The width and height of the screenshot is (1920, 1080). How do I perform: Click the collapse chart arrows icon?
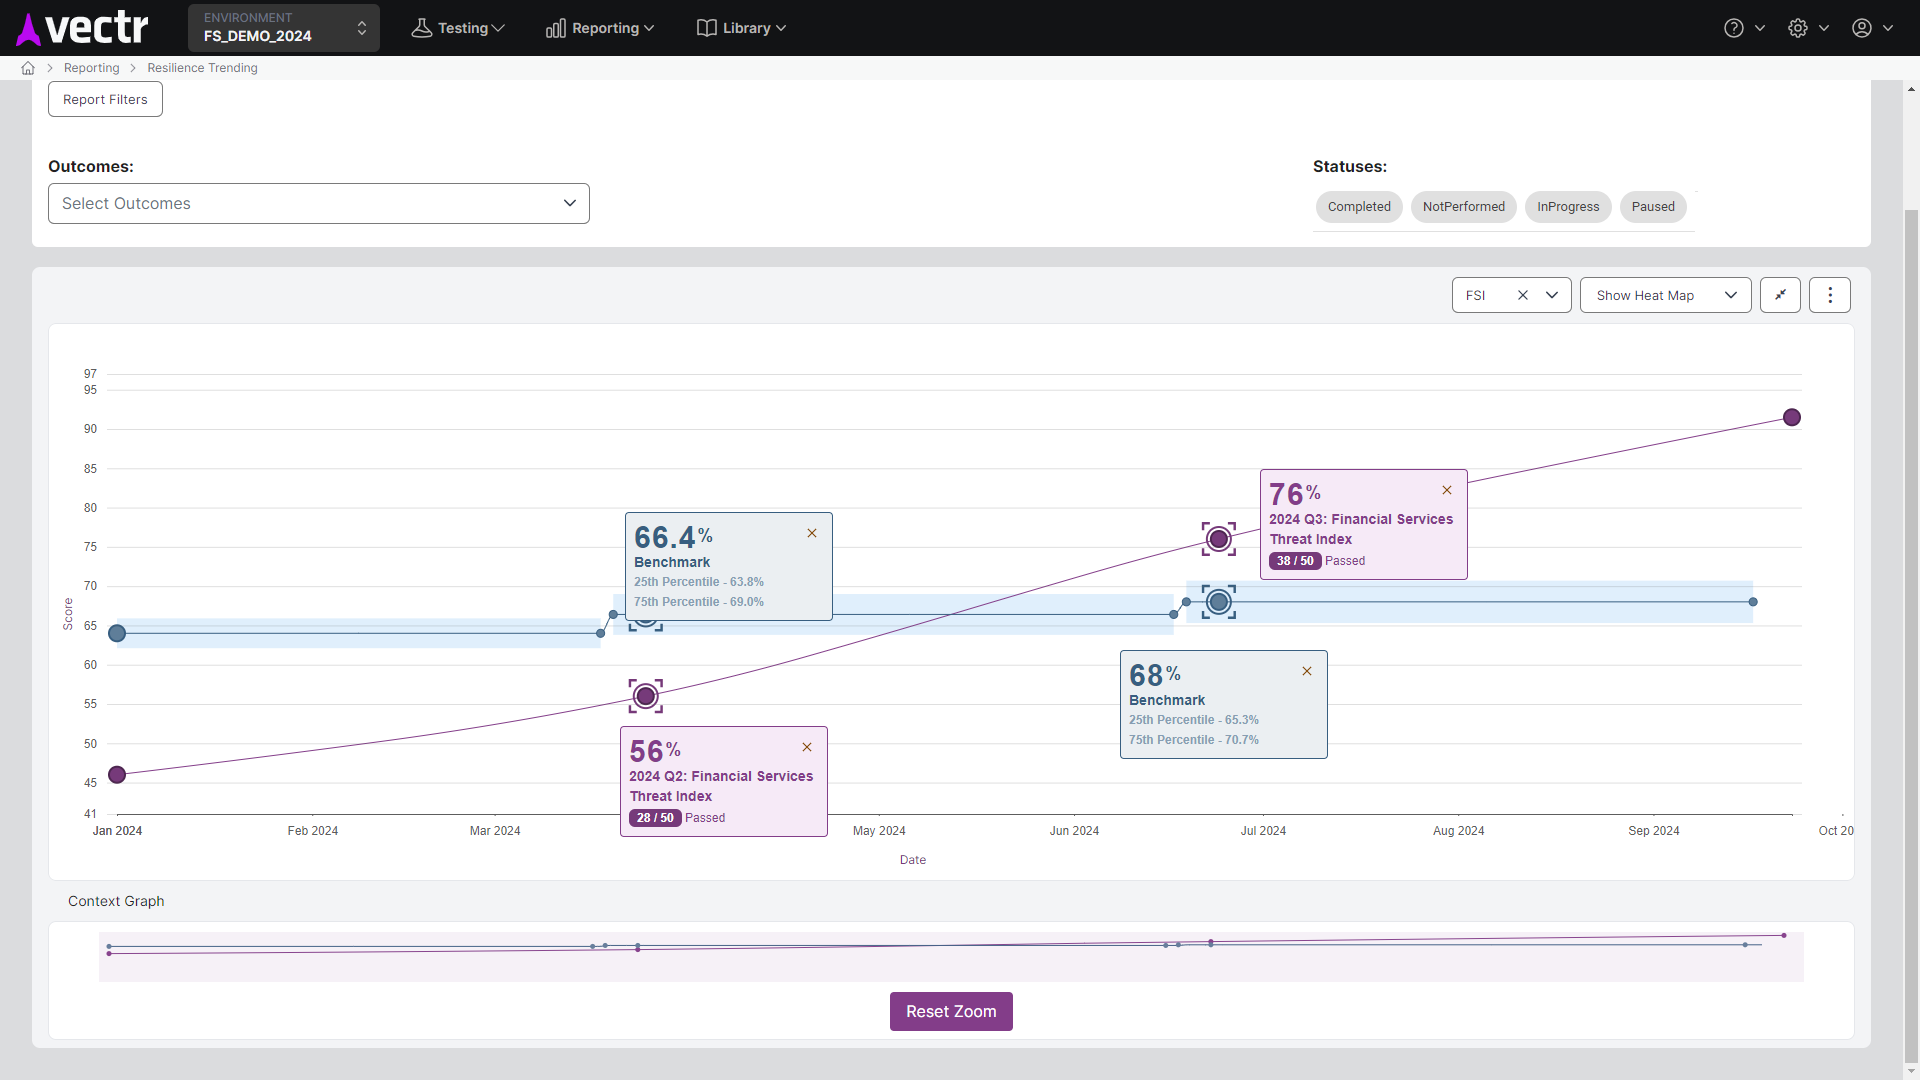[1780, 295]
